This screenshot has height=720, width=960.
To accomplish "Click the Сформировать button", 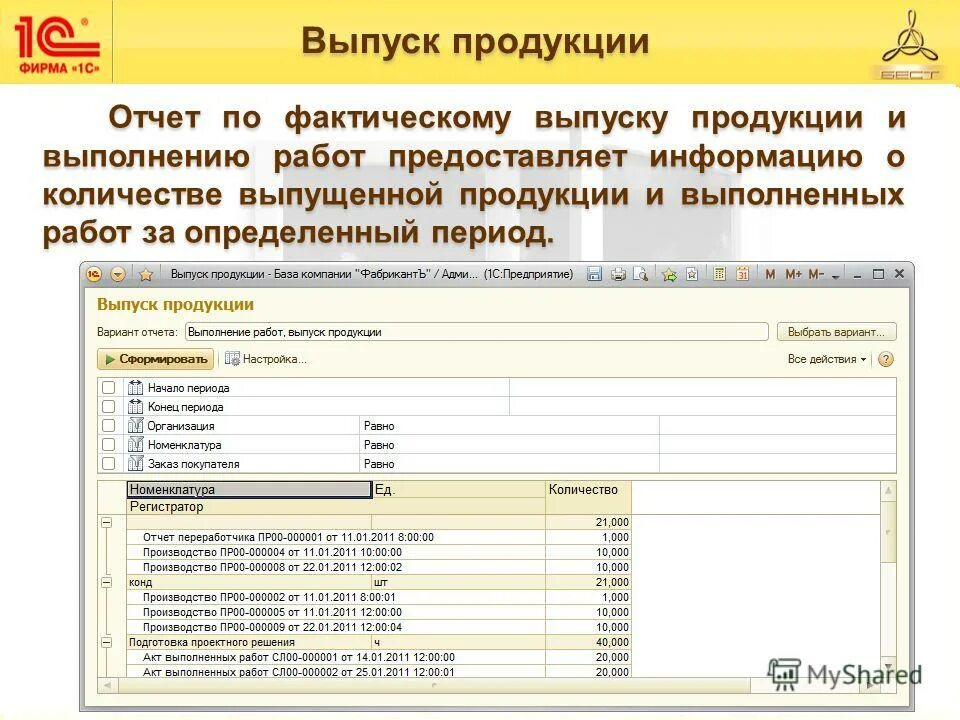I will click(156, 359).
